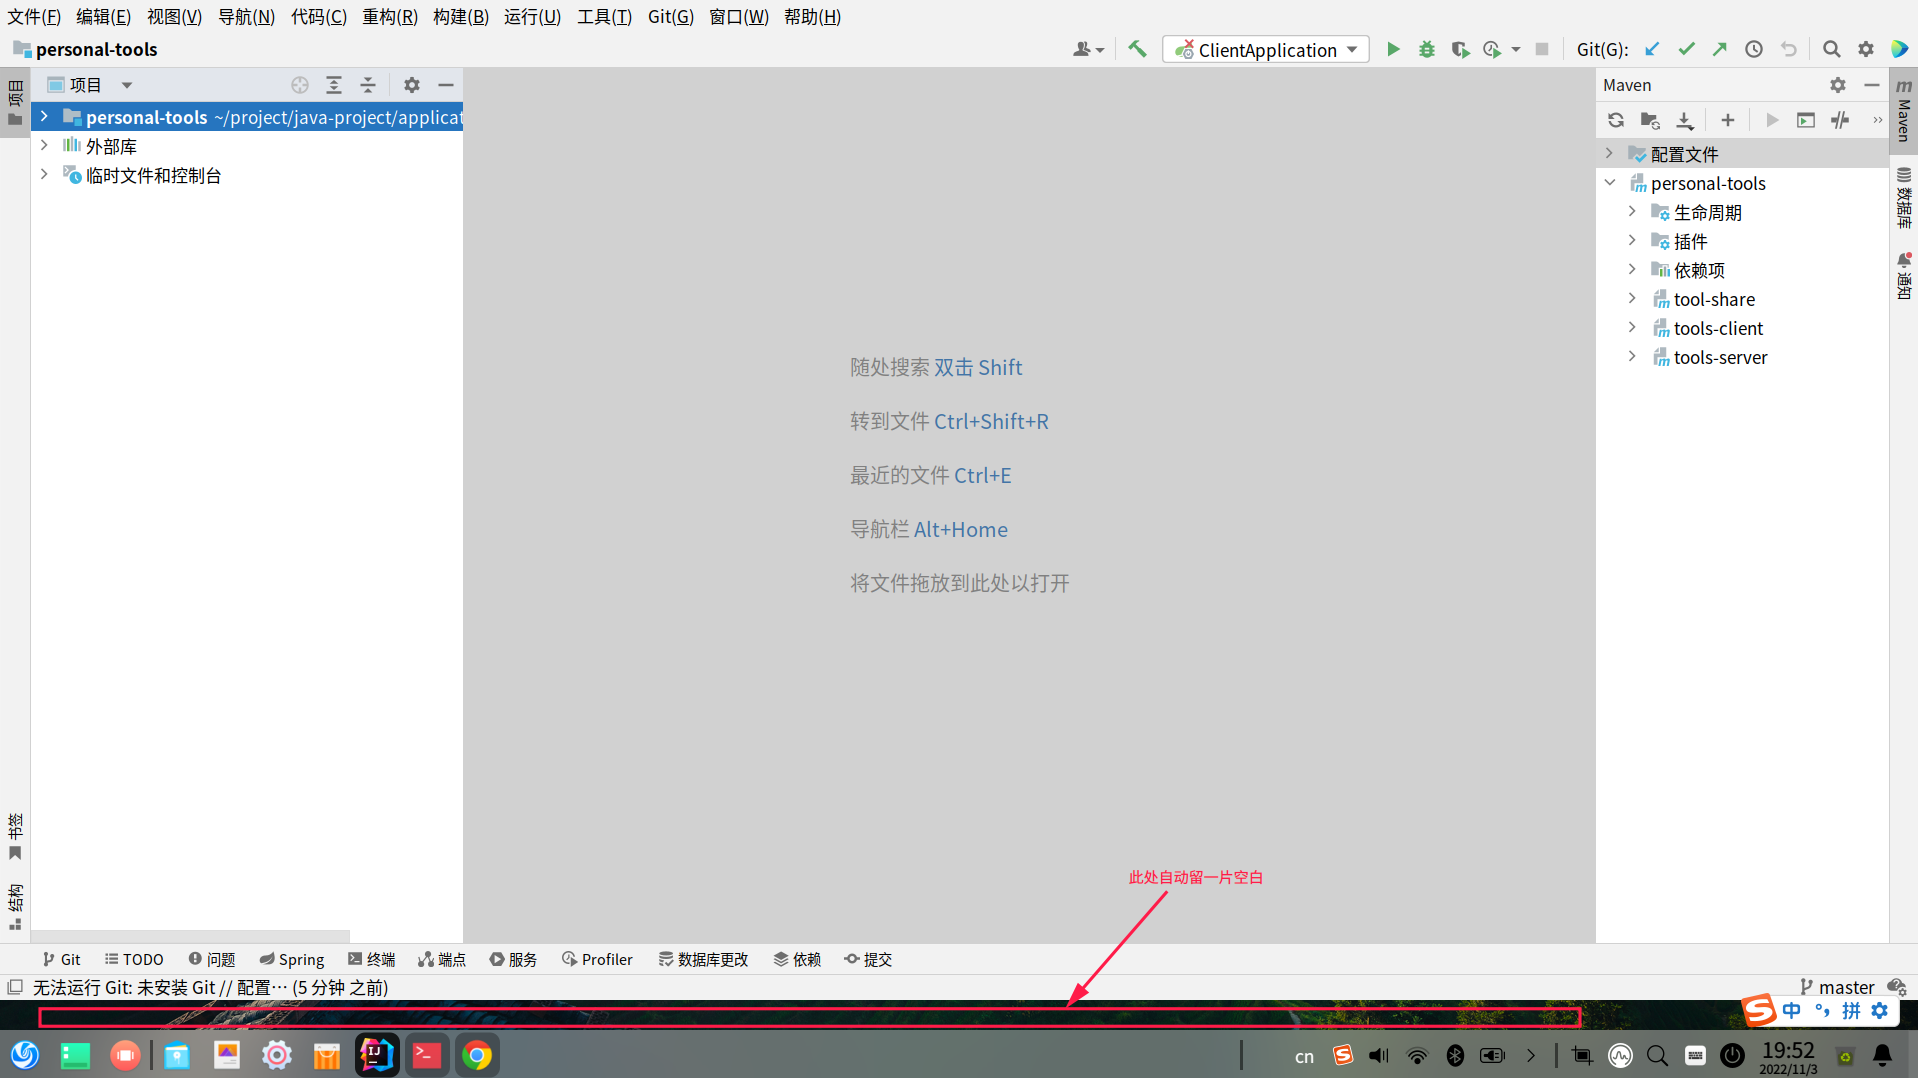Expand personal-tools root in project tree

[44, 117]
